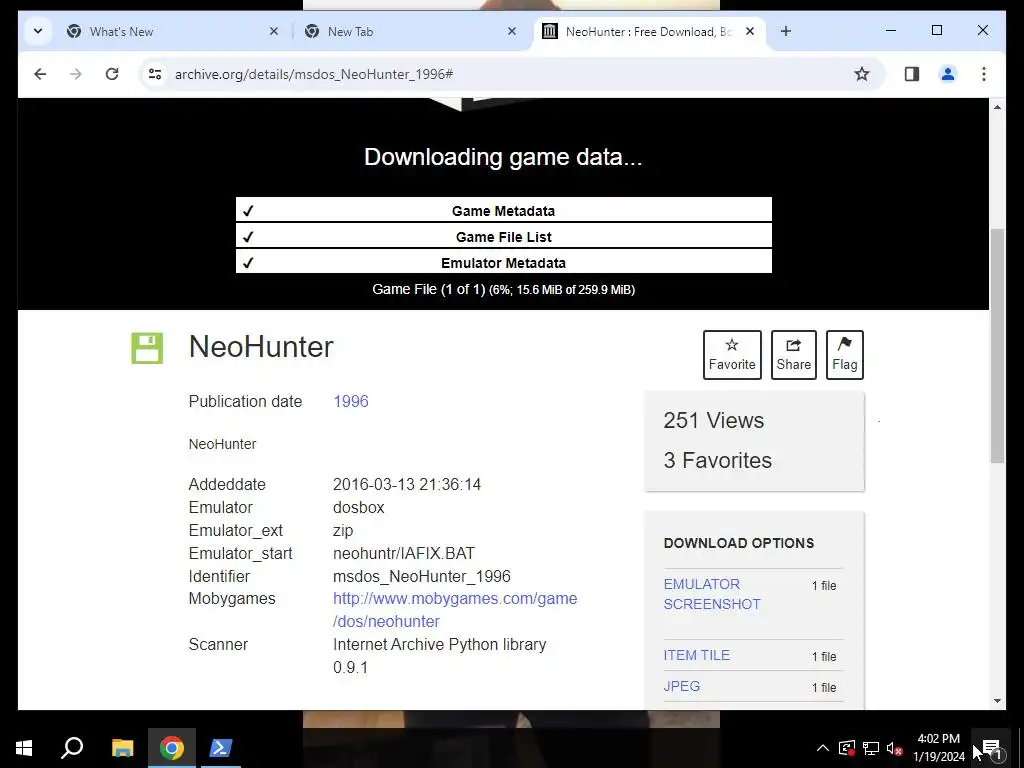Open Chrome side panel
Viewport: 1024px width, 768px height.
(912, 74)
